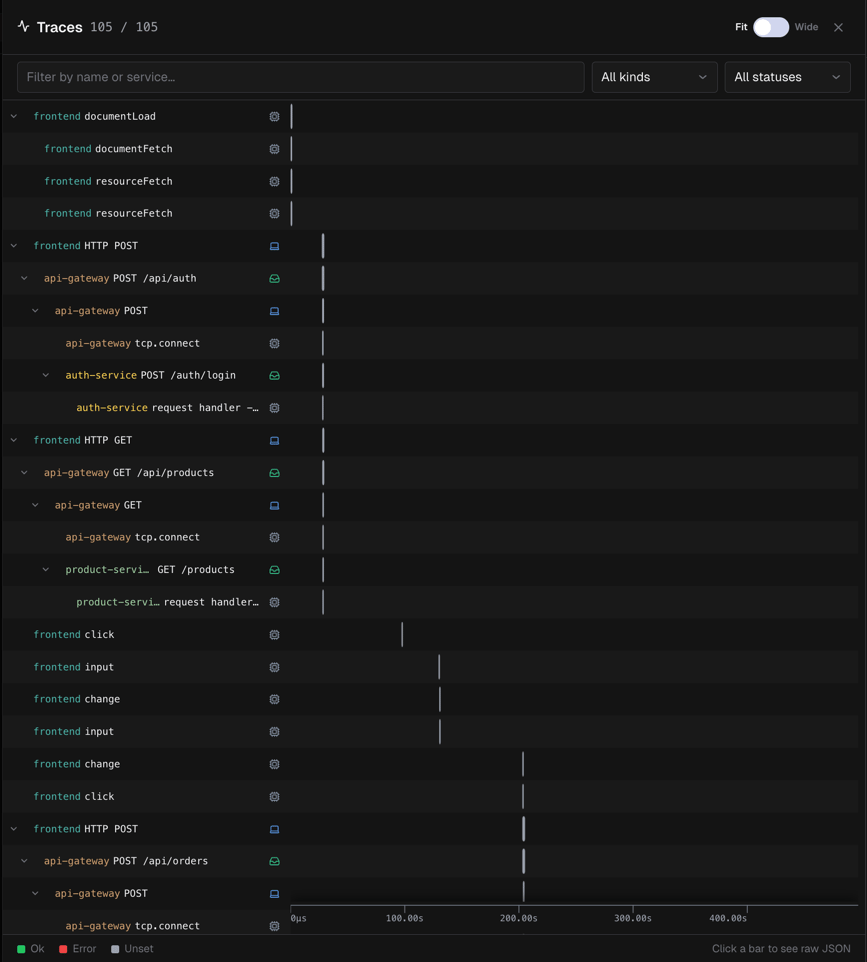The height and width of the screenshot is (962, 867).
Task: Toggle the Fit/Wide view switch
Action: tap(771, 27)
